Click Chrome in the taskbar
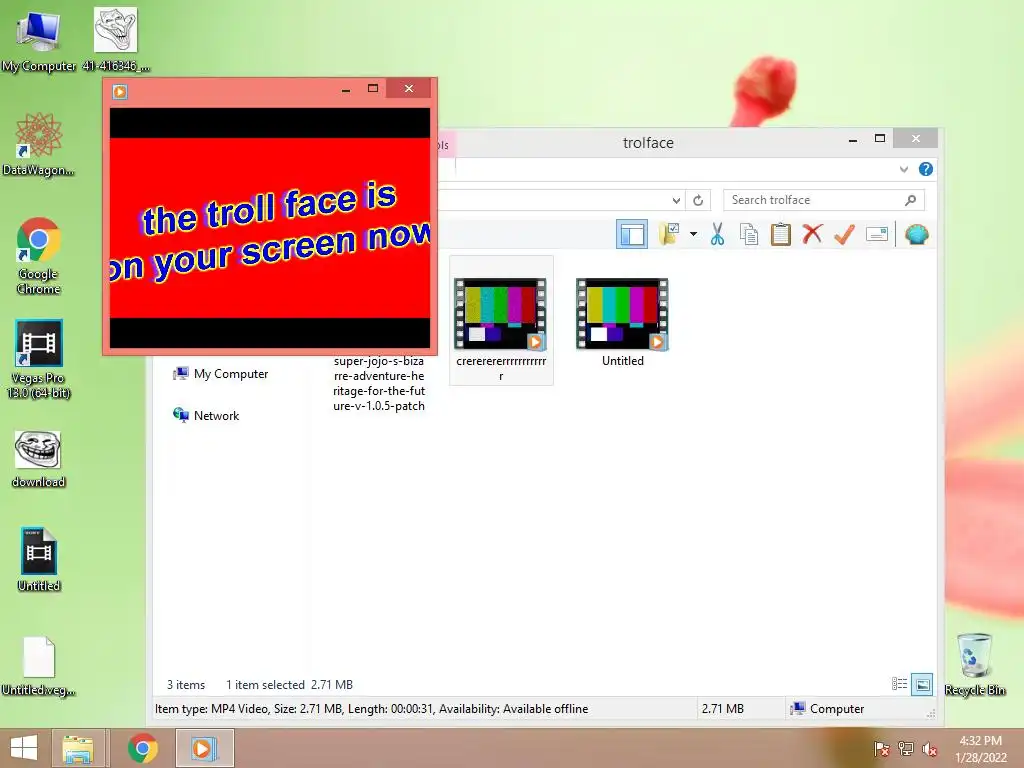 pos(142,748)
